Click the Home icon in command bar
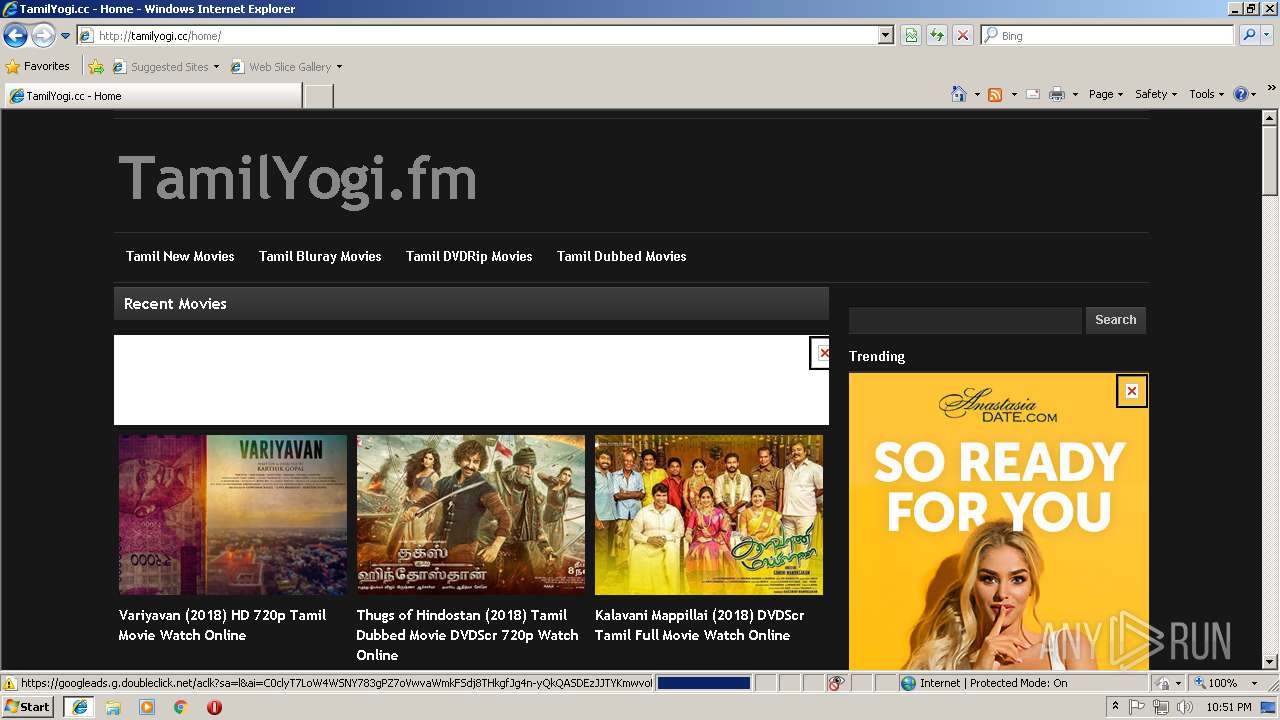The width and height of the screenshot is (1280, 720). point(959,94)
